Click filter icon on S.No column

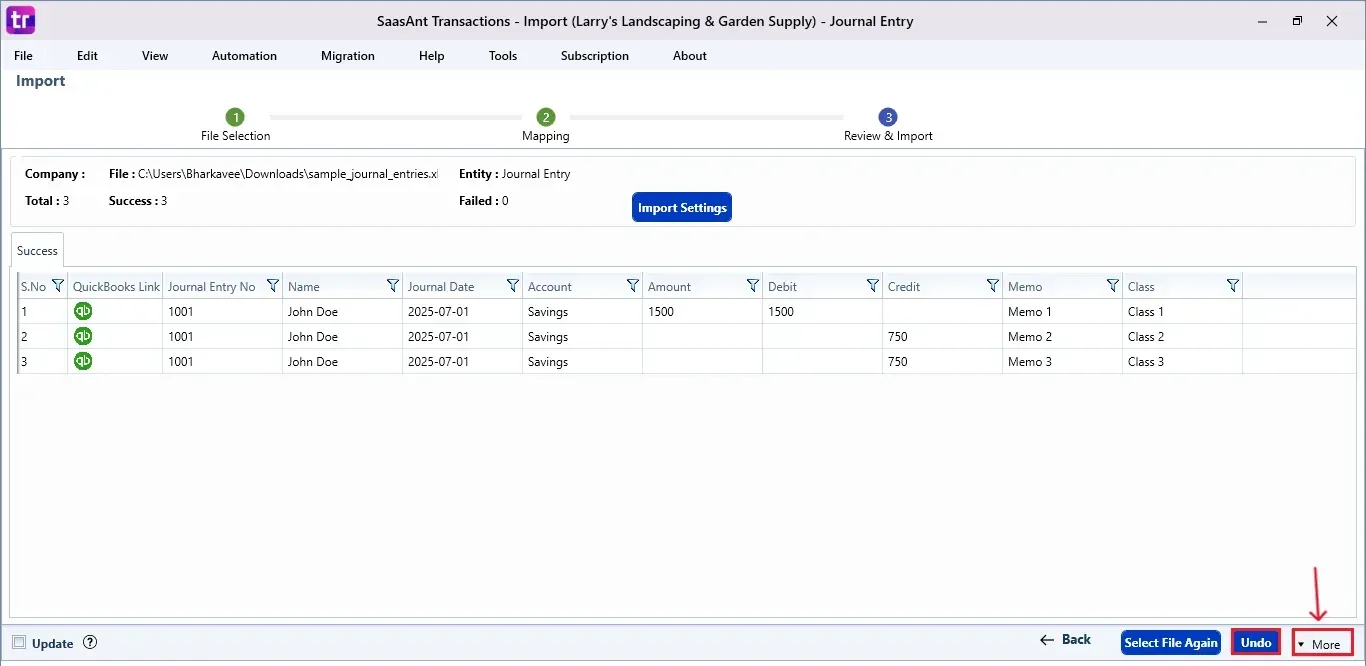pyautogui.click(x=57, y=286)
